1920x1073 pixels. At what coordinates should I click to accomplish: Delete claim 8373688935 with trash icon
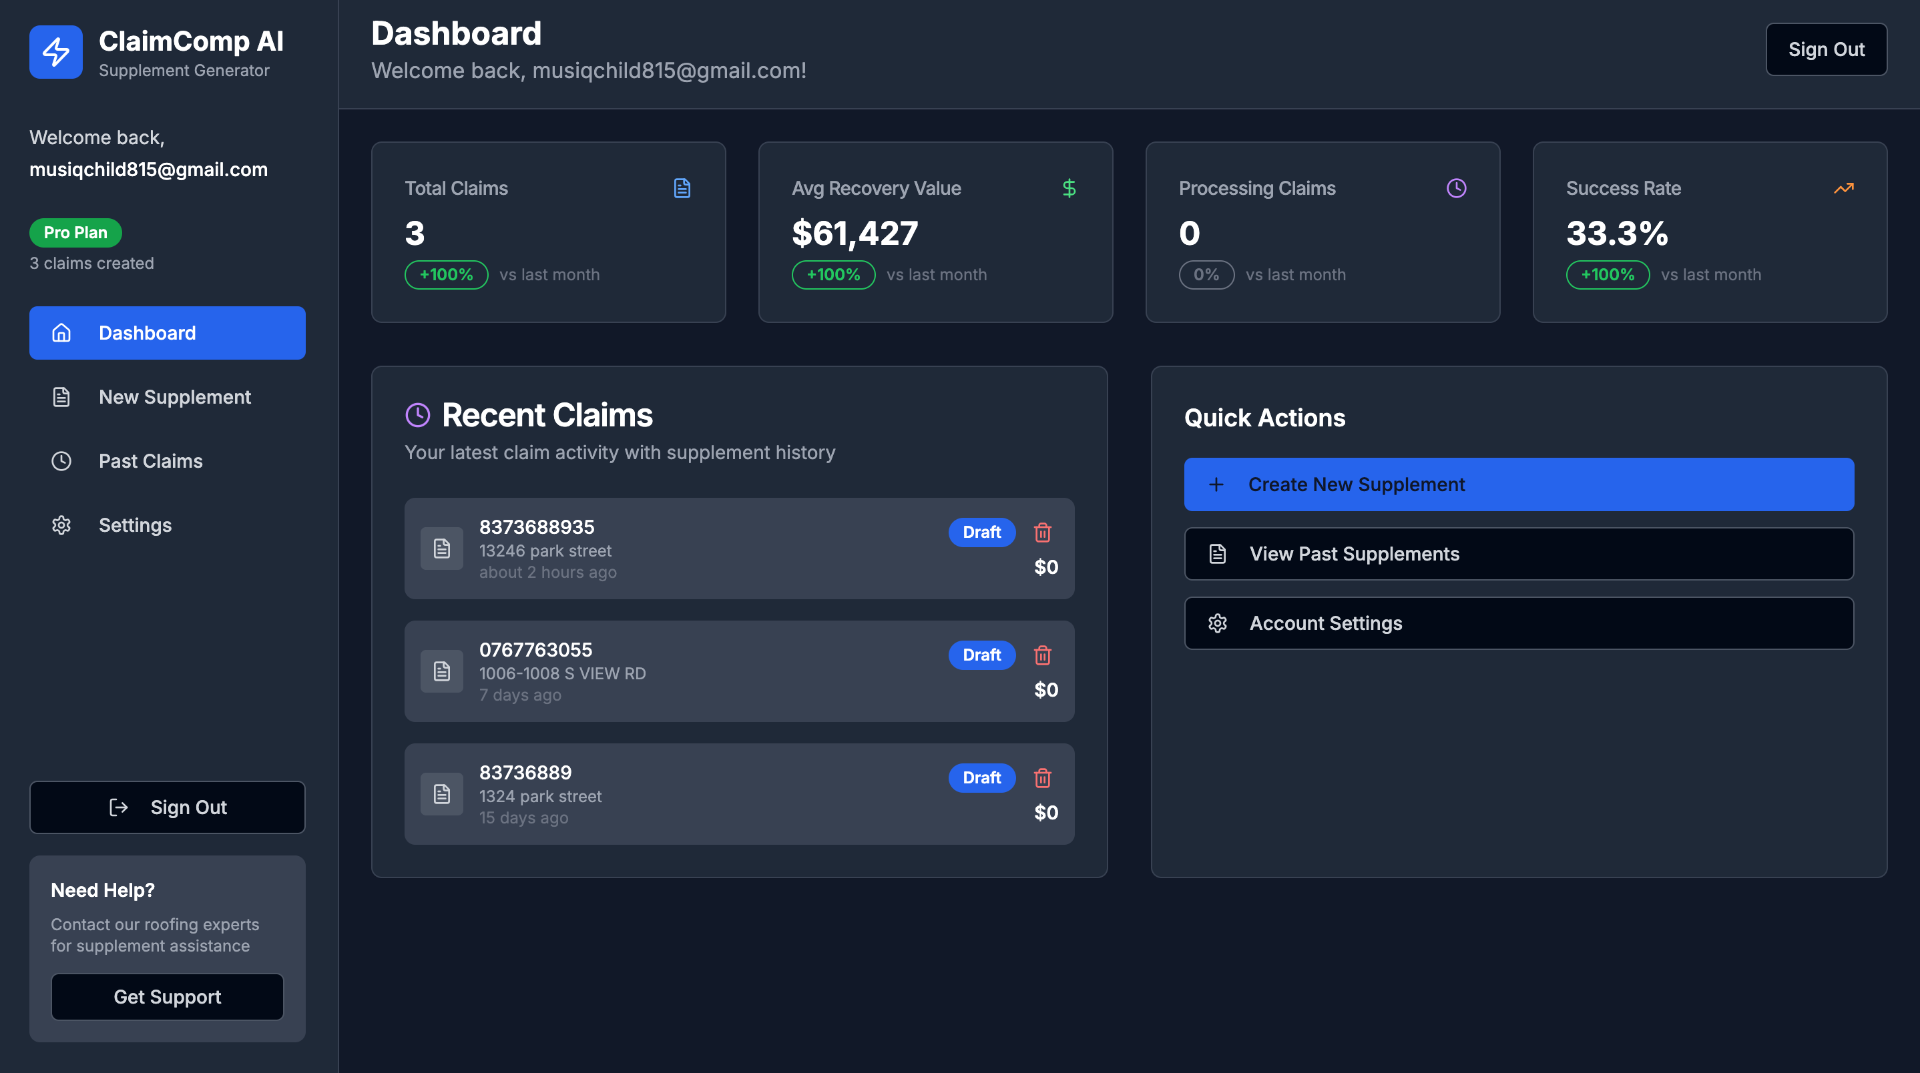coord(1042,532)
